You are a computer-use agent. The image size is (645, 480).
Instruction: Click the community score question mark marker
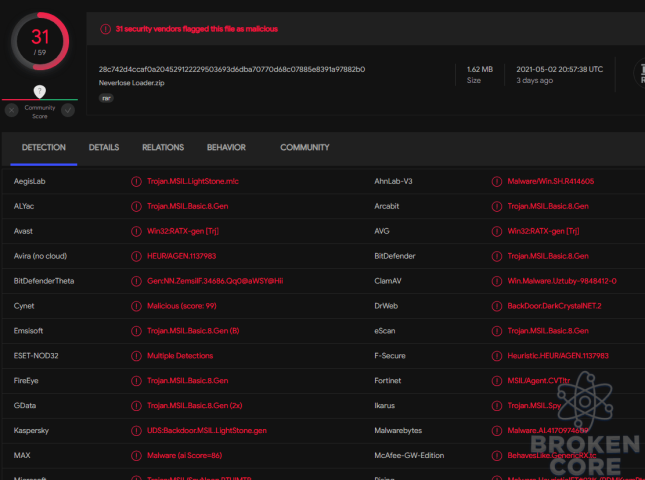tap(39, 91)
